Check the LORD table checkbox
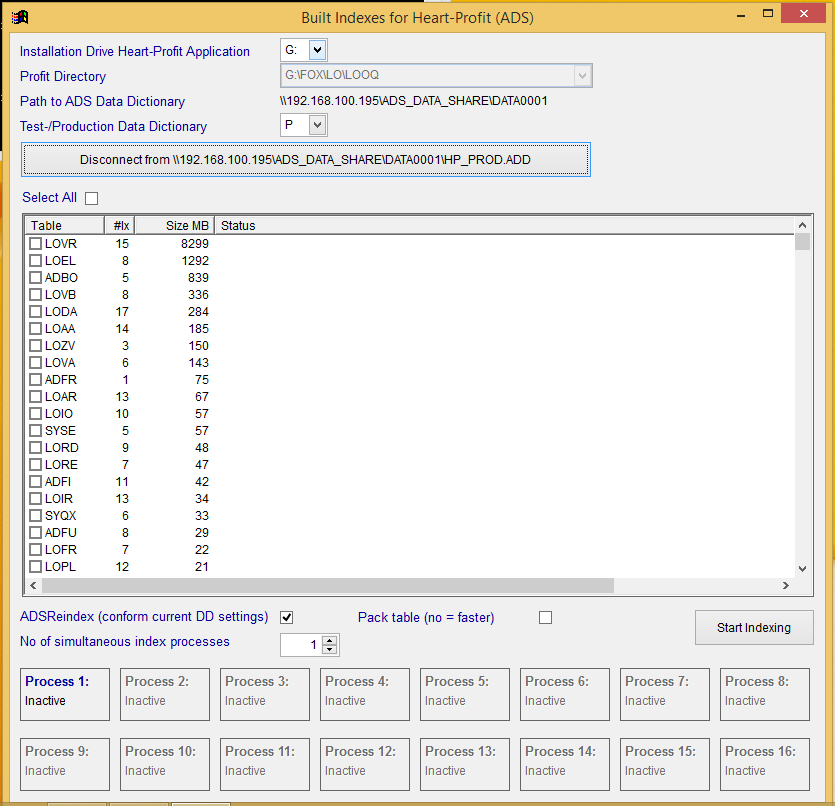 36,448
